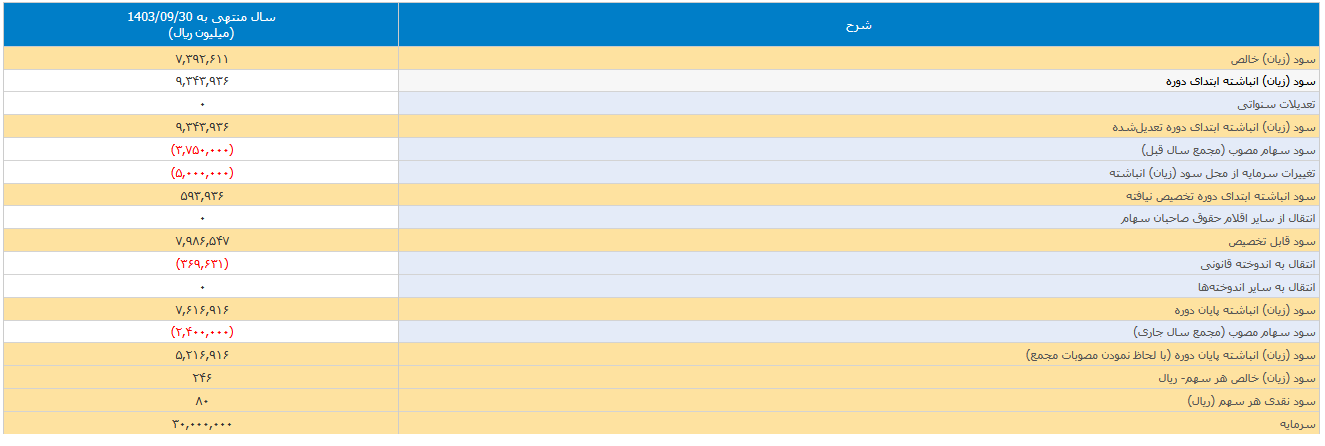Click the value 7,986,547

tap(201, 241)
